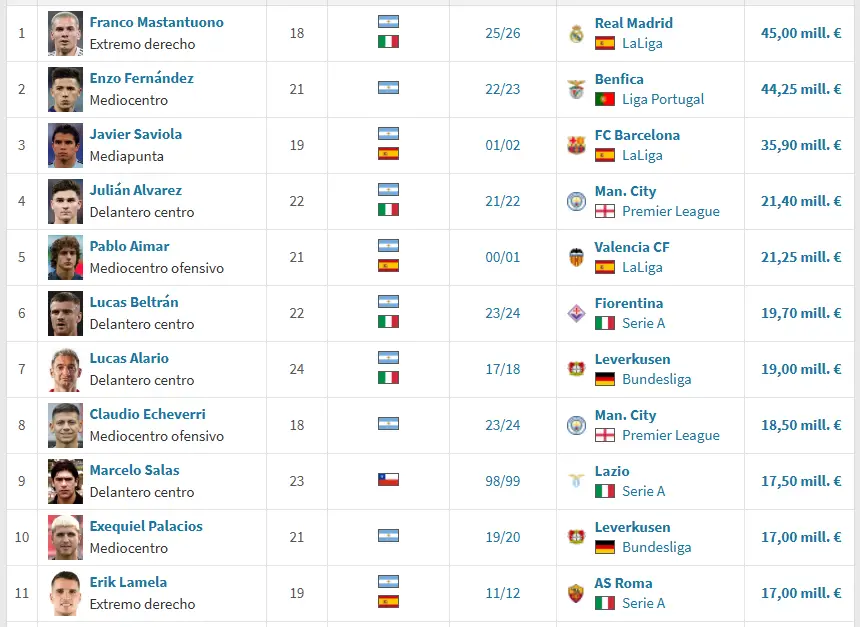Open Enzo Fernández's 22/23 season link

click(503, 89)
